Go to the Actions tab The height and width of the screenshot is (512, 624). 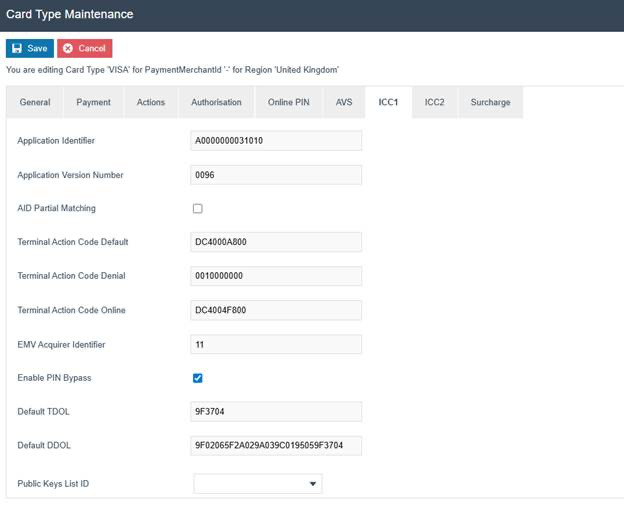coord(151,102)
